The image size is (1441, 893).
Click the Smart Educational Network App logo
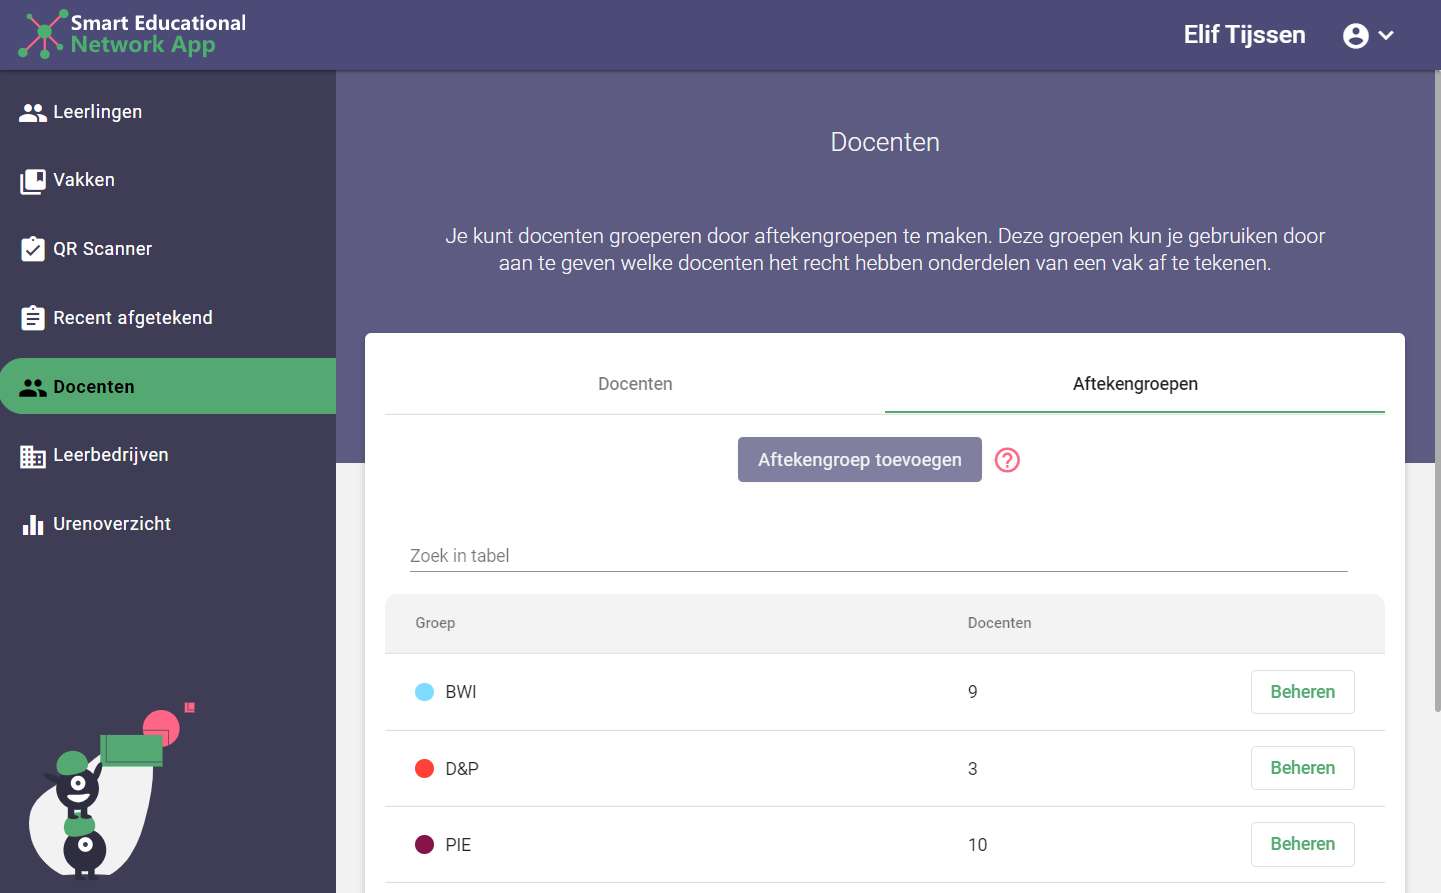[132, 34]
